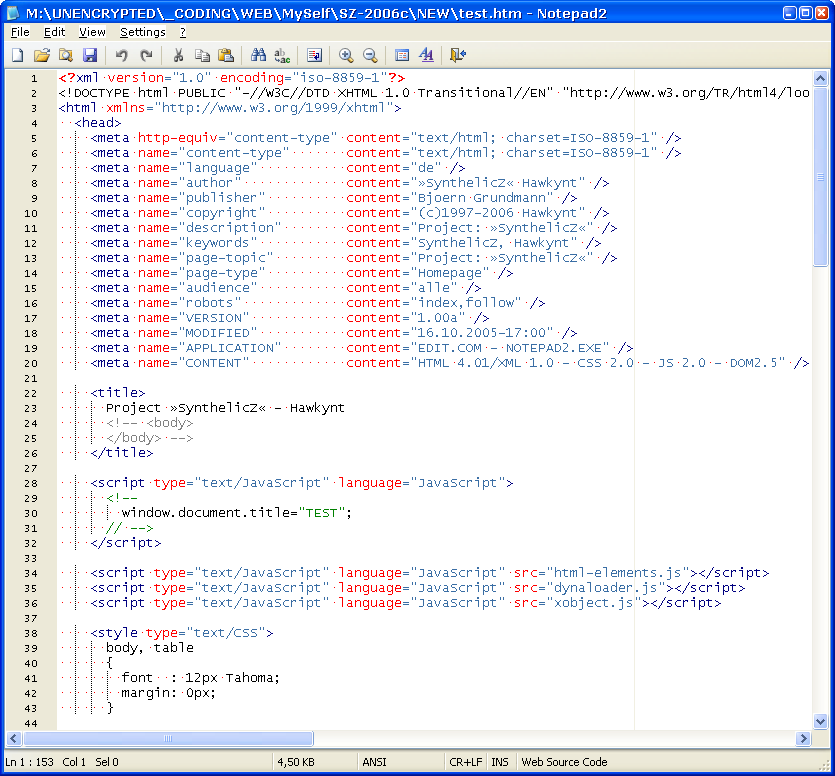
Task: Click the opening <title> tag text
Action: pyautogui.click(x=118, y=393)
